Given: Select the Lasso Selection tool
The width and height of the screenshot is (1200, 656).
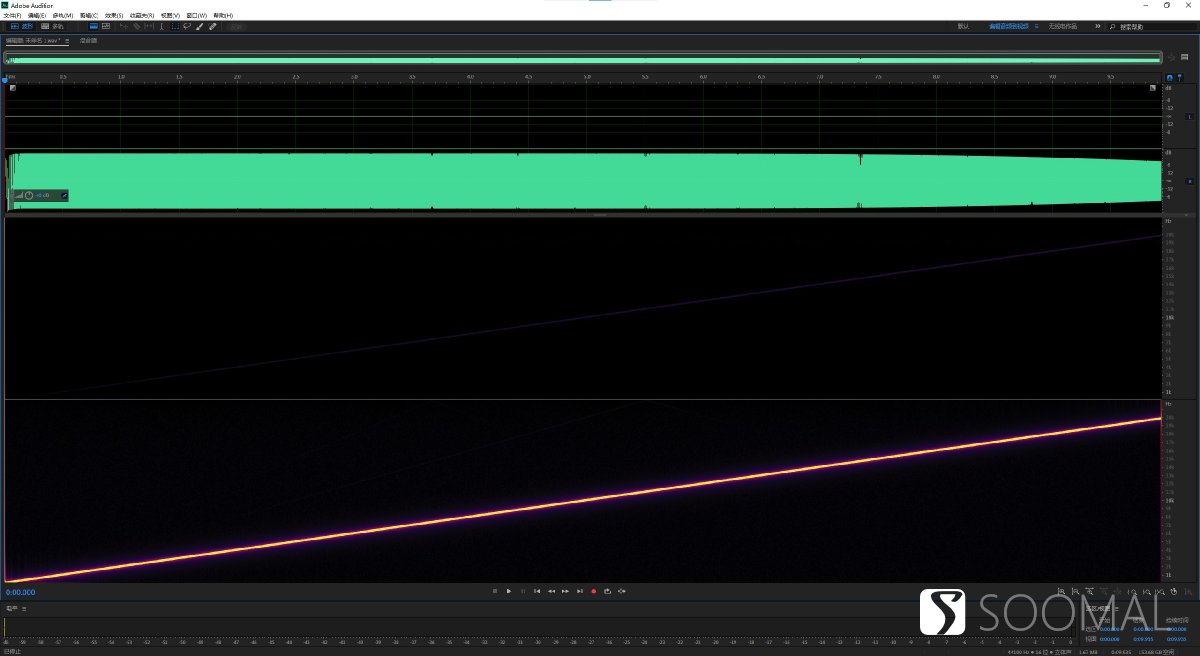Looking at the screenshot, I should click(x=187, y=26).
